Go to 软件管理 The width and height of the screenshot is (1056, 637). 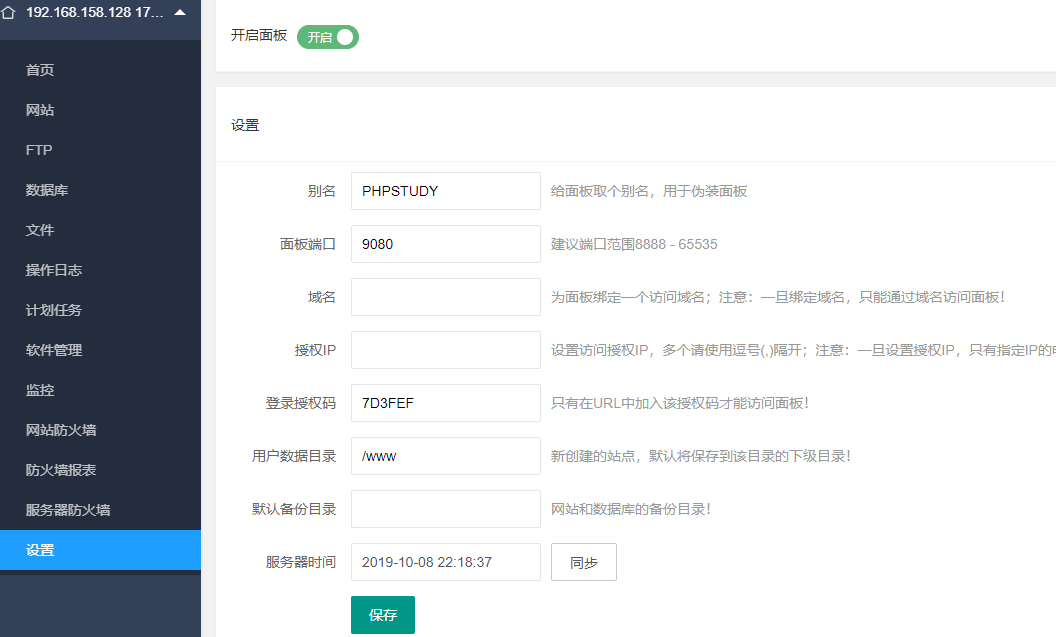click(54, 350)
